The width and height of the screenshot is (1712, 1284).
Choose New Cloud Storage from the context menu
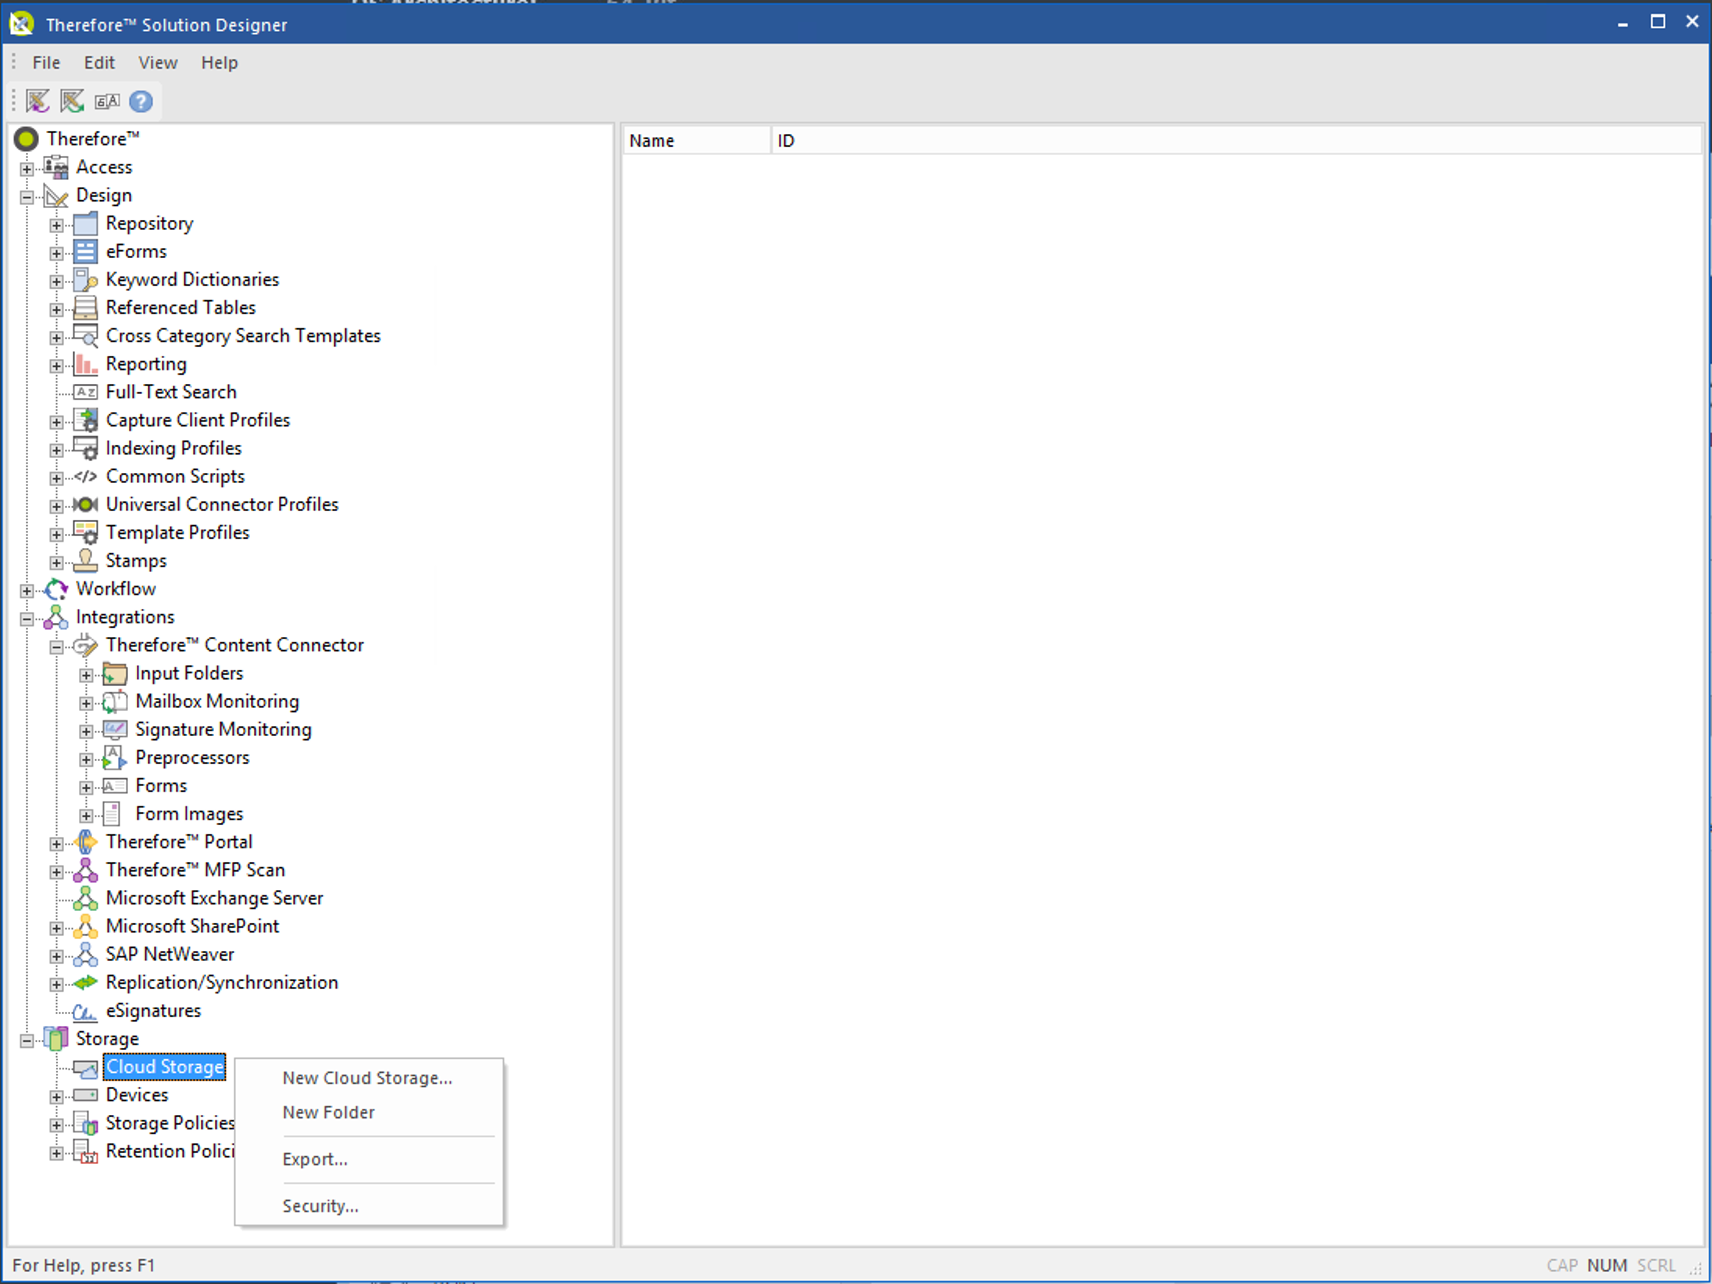[366, 1078]
